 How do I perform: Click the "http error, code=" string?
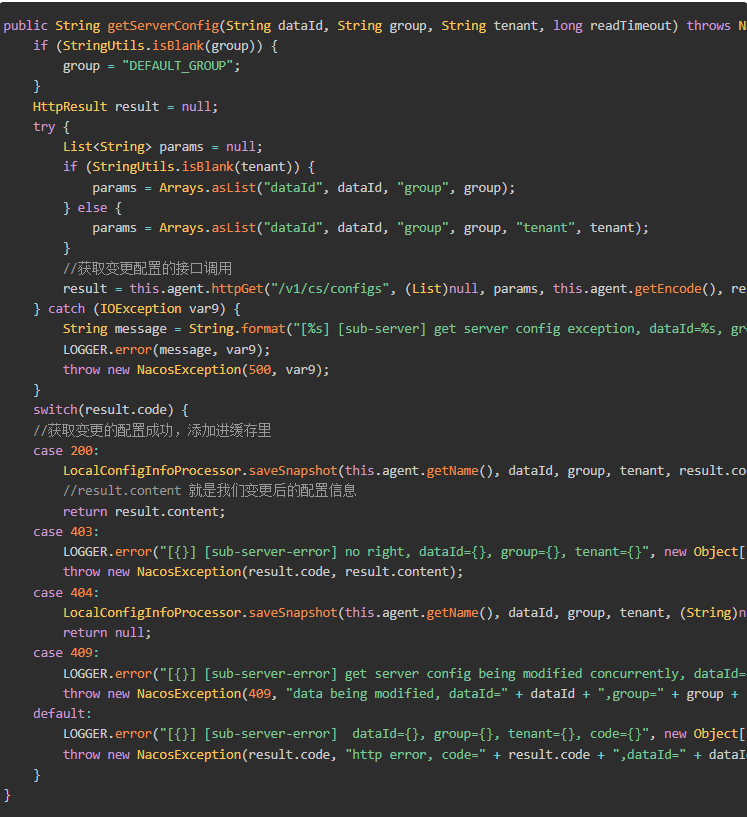coord(415,755)
